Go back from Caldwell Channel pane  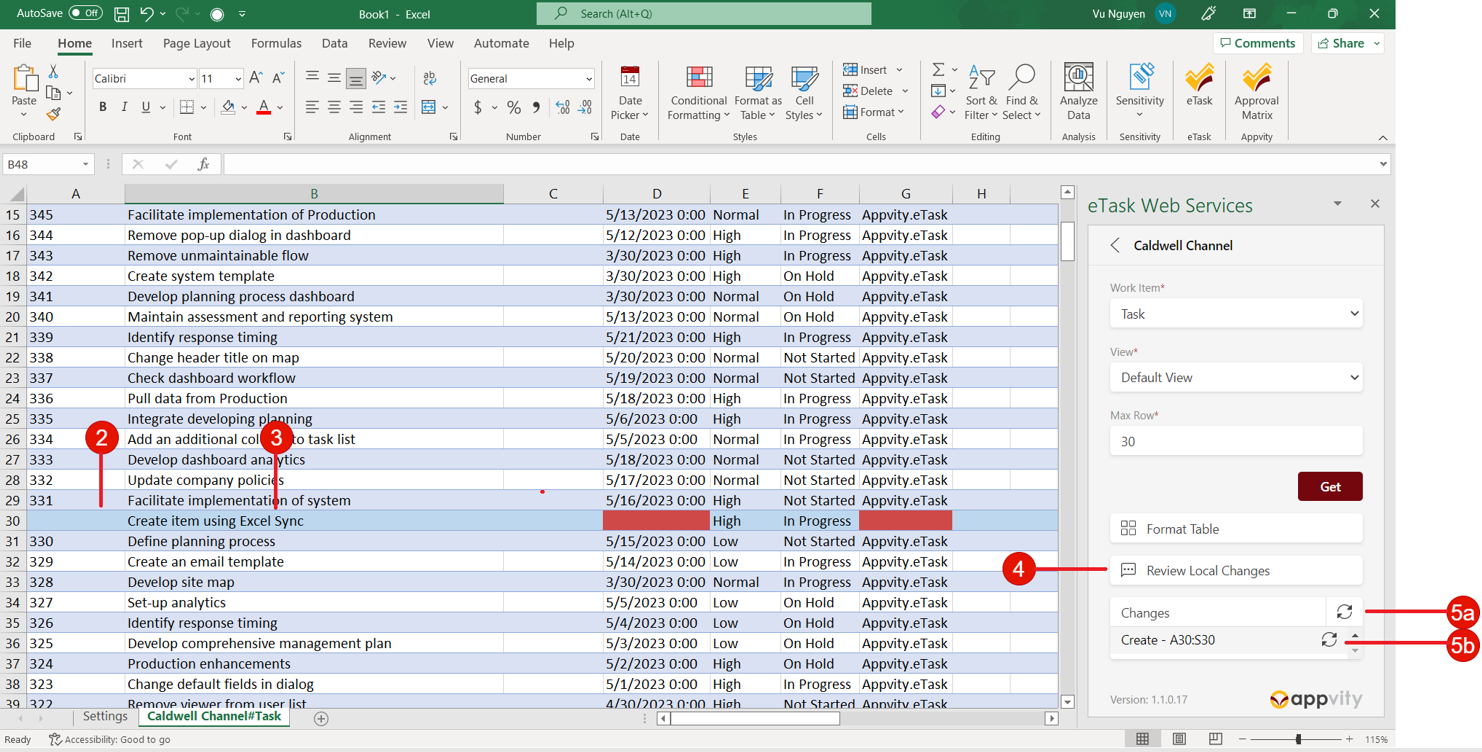coord(1116,245)
